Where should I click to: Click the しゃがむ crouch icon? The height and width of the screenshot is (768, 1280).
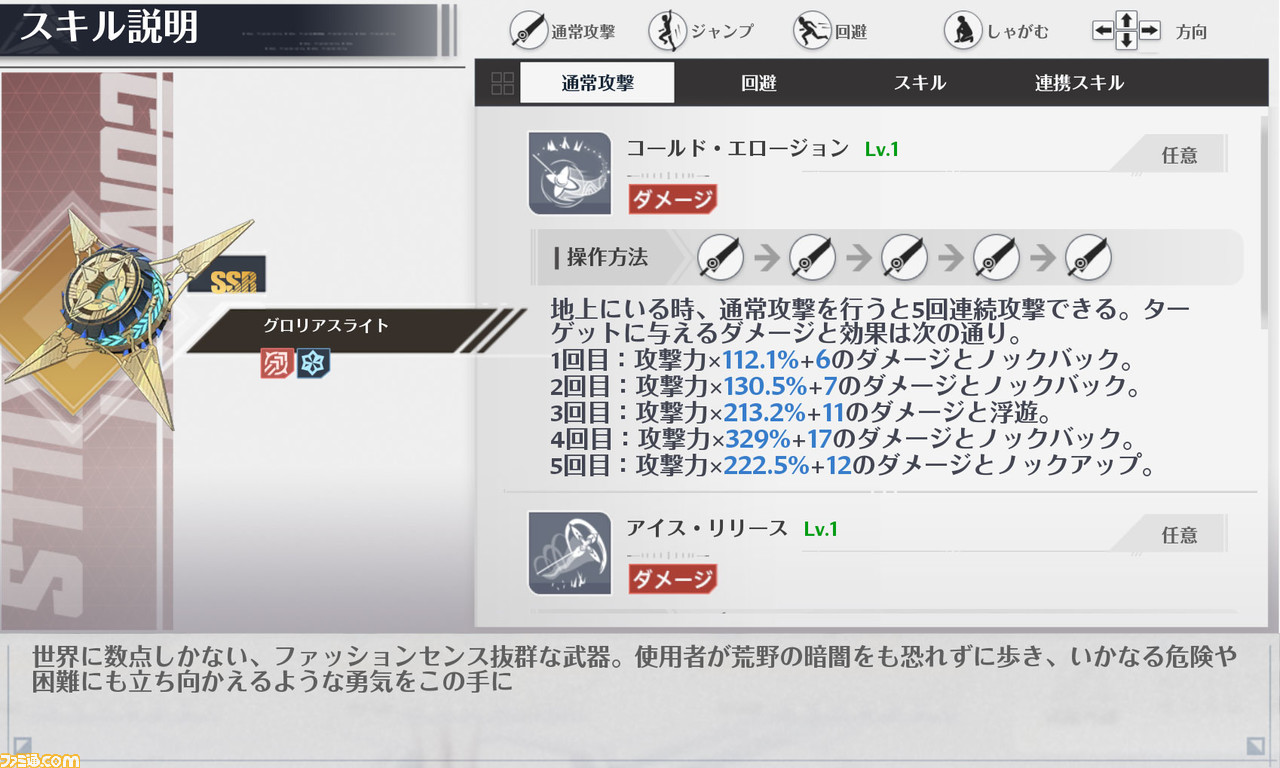[x=963, y=31]
